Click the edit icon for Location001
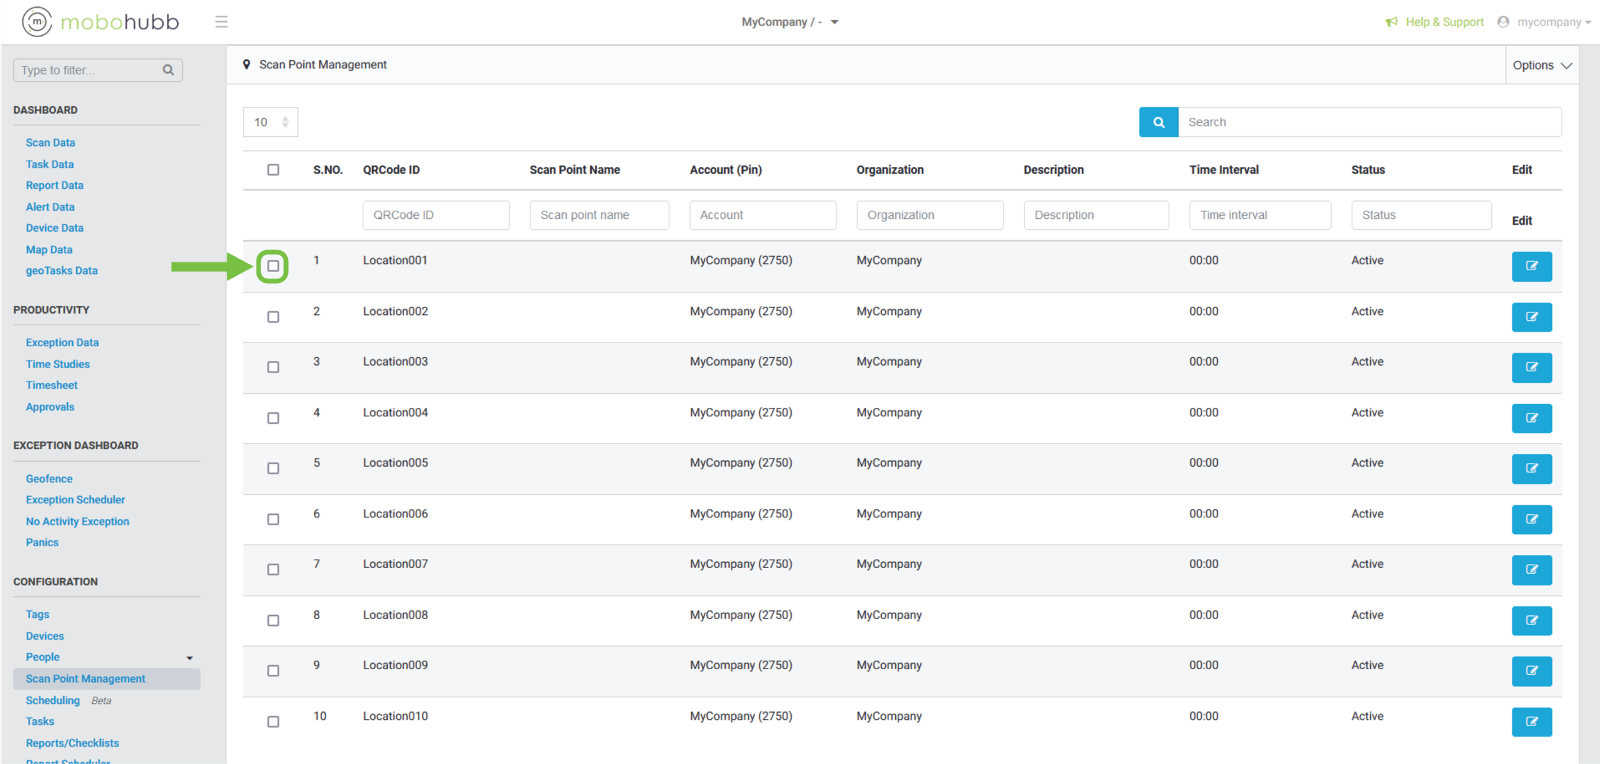The height and width of the screenshot is (764, 1600). pyautogui.click(x=1531, y=267)
